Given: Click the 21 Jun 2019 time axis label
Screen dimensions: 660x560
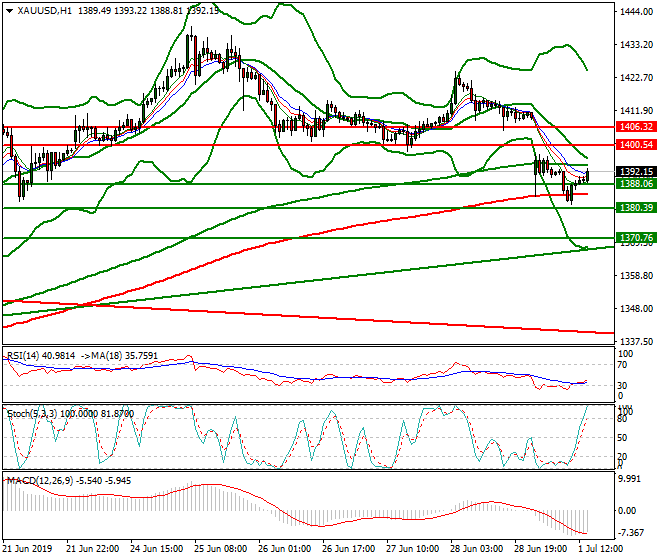Looking at the screenshot, I should click(x=27, y=549).
